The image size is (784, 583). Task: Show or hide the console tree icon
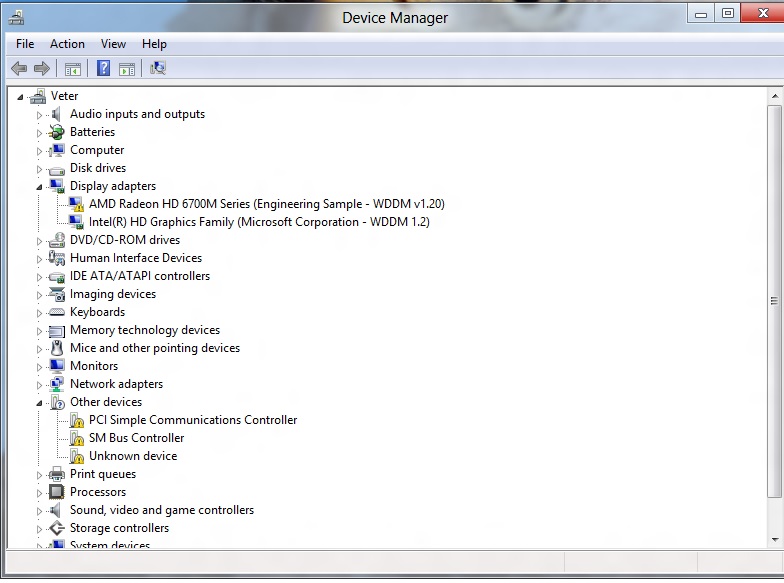(x=73, y=68)
